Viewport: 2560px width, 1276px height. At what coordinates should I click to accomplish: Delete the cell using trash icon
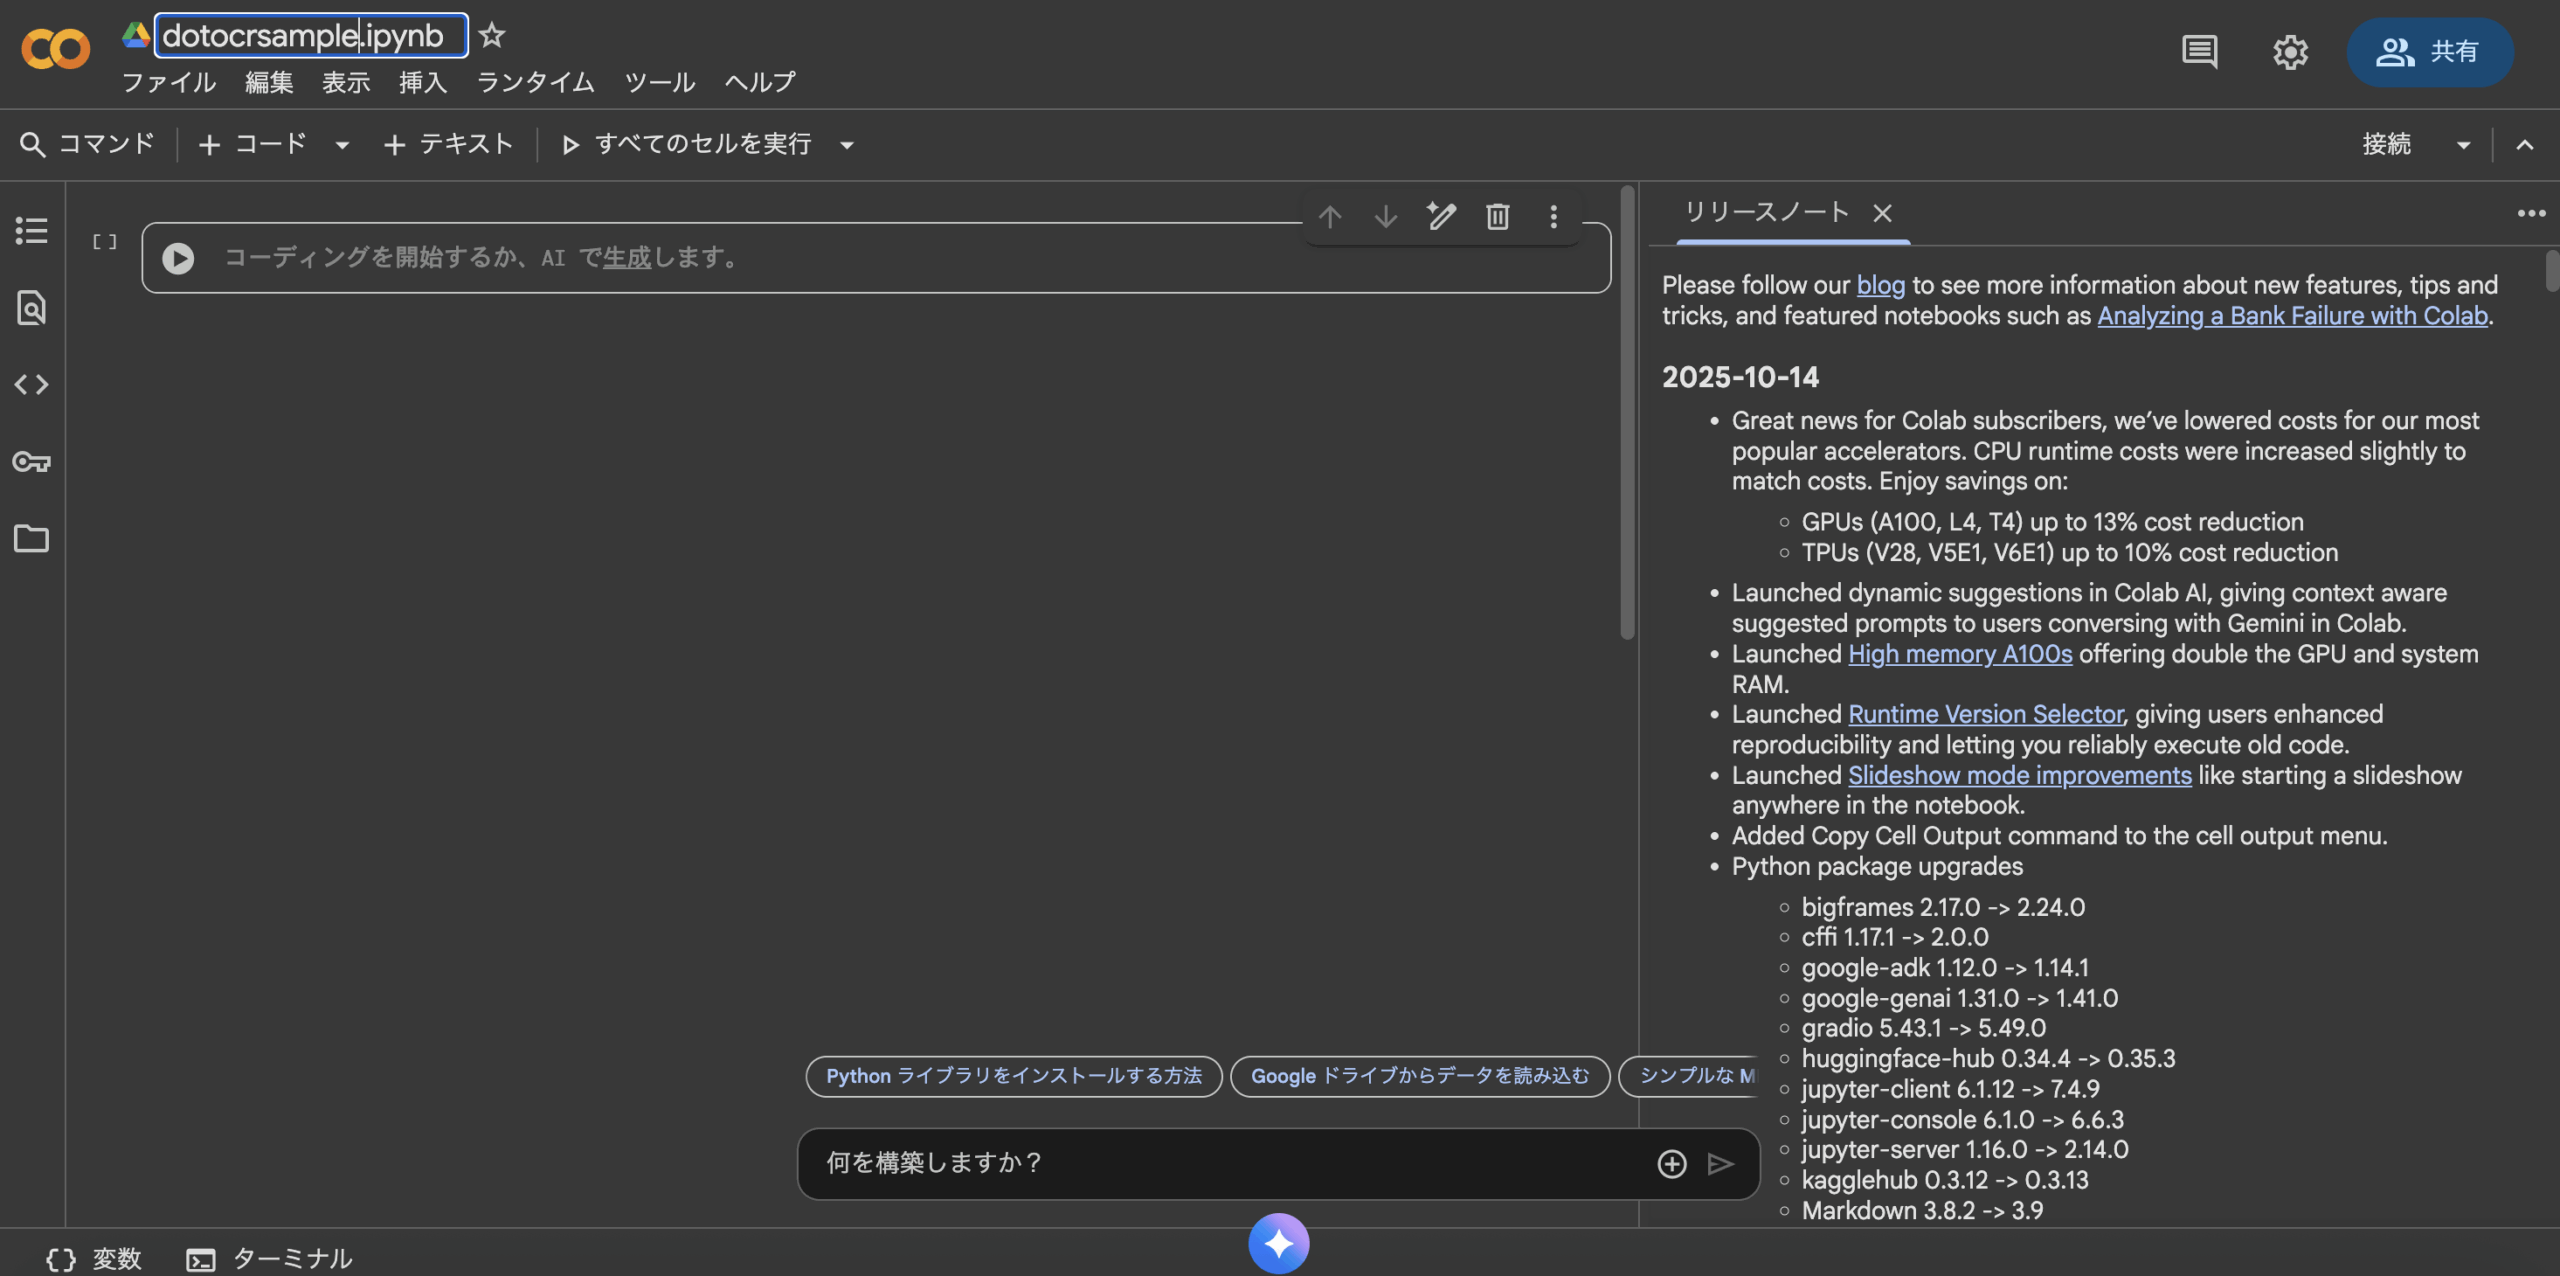(1497, 217)
